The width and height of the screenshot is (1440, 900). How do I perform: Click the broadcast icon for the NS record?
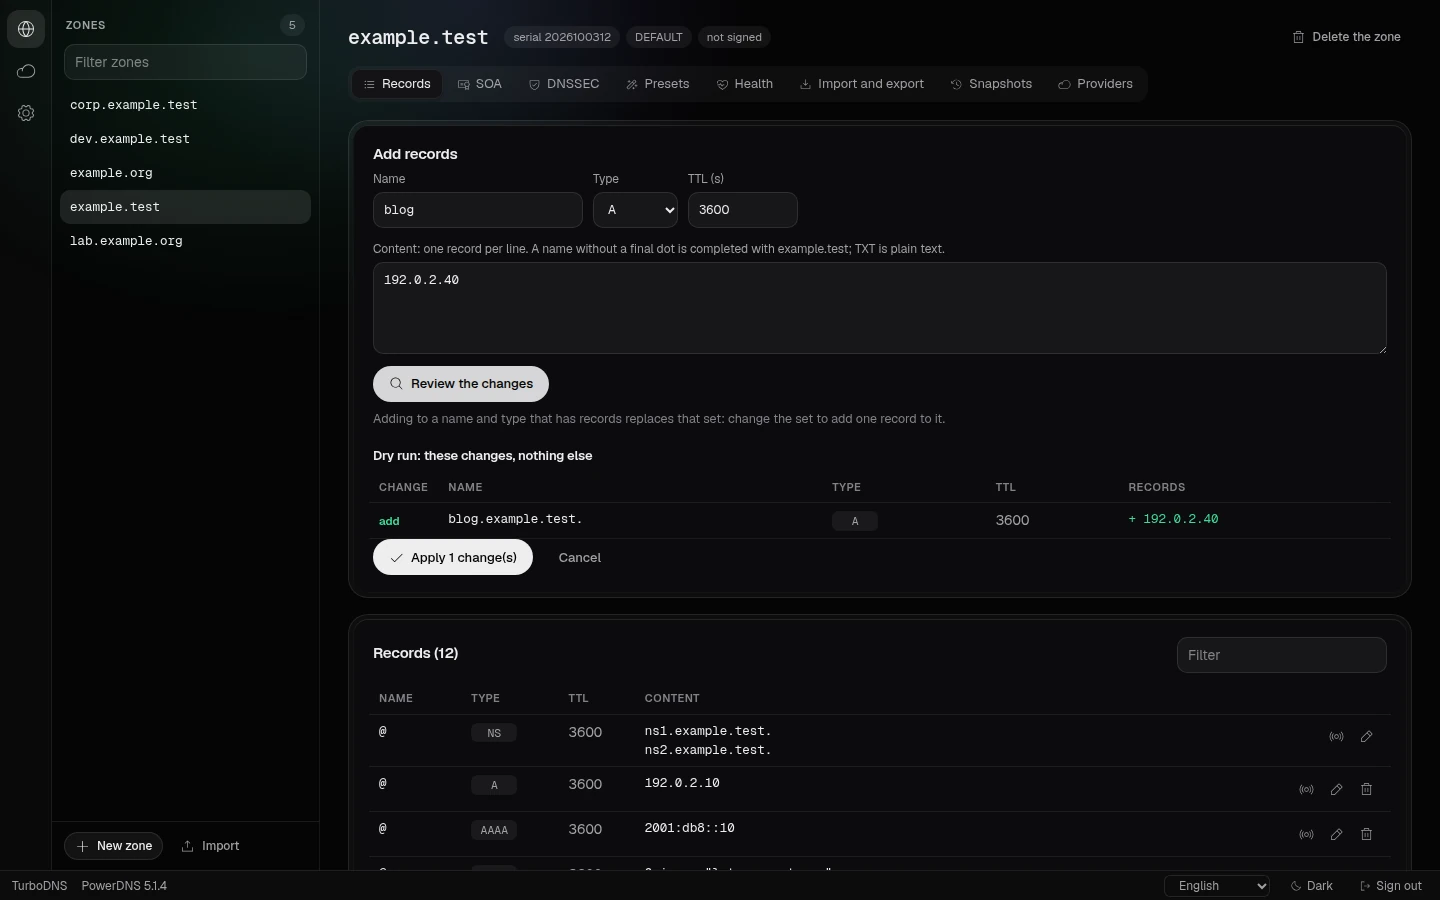1336,737
